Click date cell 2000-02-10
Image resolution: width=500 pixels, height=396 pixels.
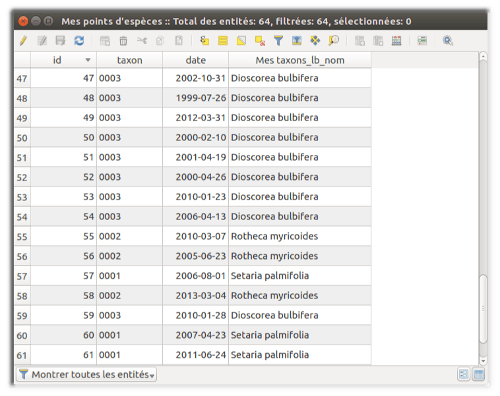(x=195, y=137)
